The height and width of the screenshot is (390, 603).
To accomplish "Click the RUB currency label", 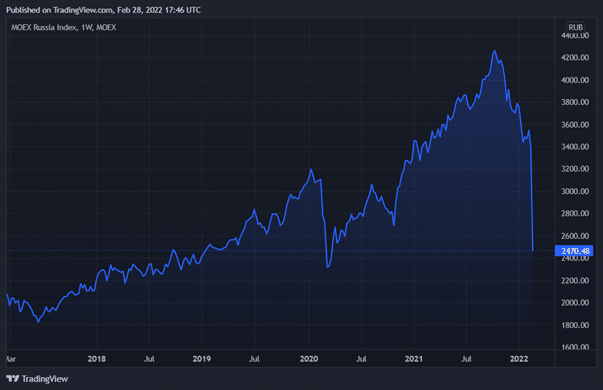I will (x=575, y=27).
